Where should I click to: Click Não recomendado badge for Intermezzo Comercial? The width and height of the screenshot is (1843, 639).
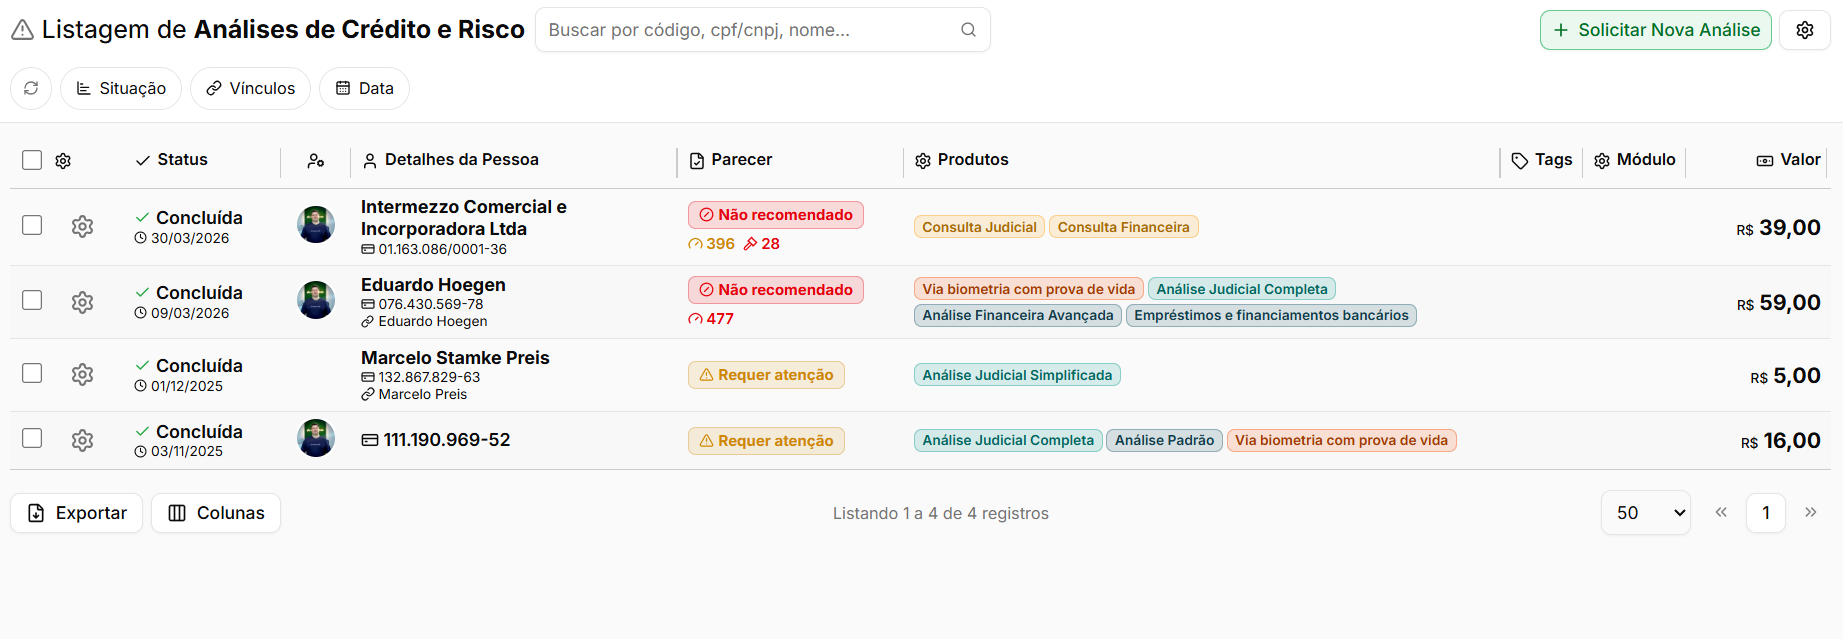776,215
